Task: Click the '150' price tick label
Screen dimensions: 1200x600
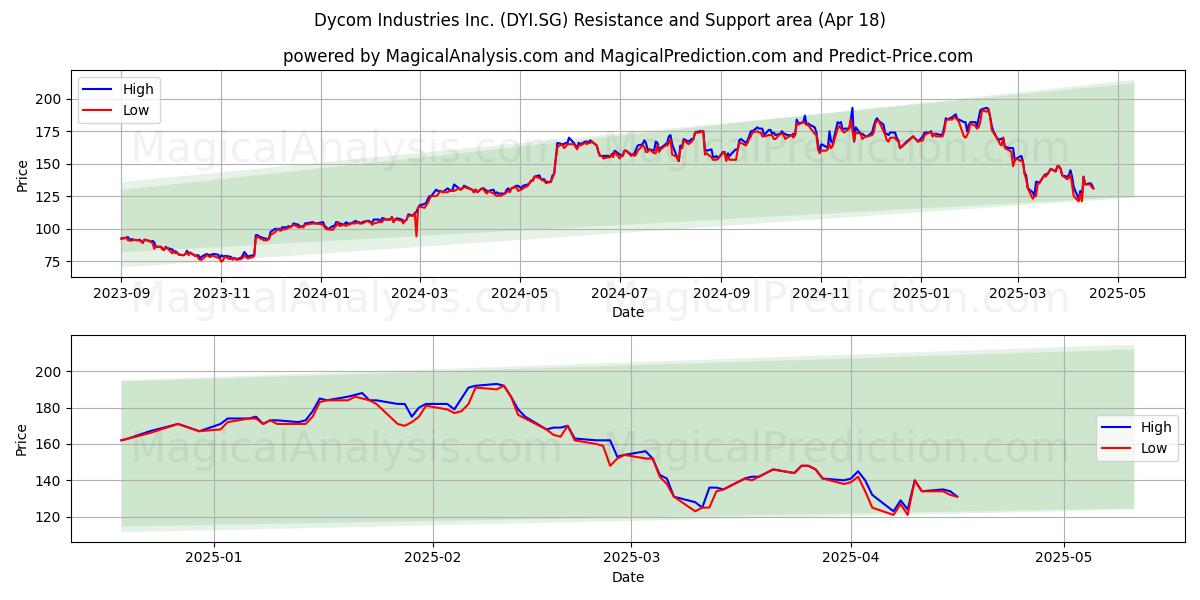Action: pos(49,164)
